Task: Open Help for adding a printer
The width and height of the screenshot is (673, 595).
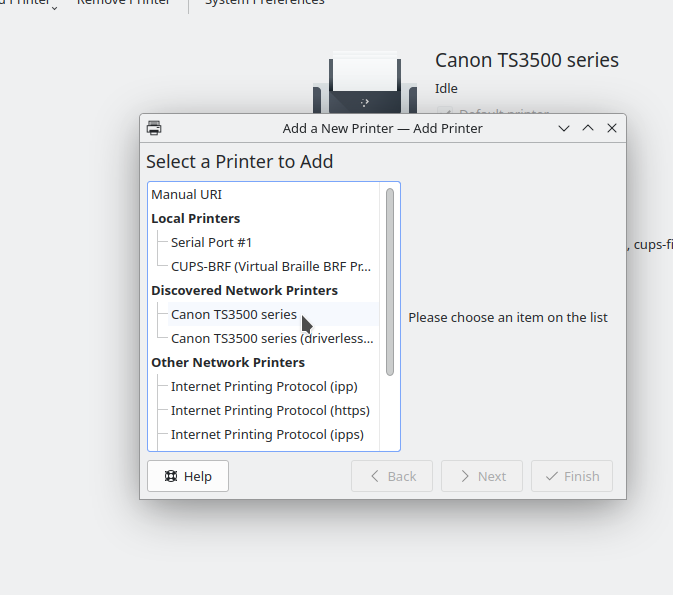Action: pos(188,476)
